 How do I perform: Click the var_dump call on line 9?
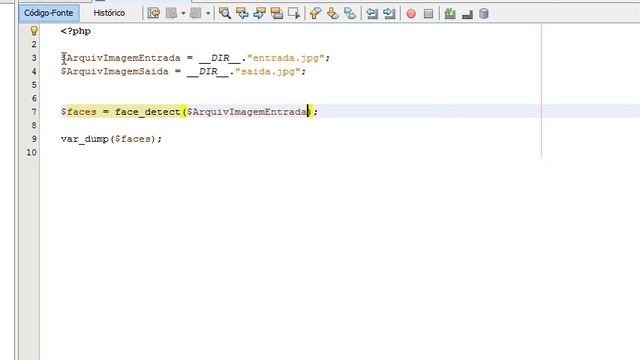(x=85, y=139)
